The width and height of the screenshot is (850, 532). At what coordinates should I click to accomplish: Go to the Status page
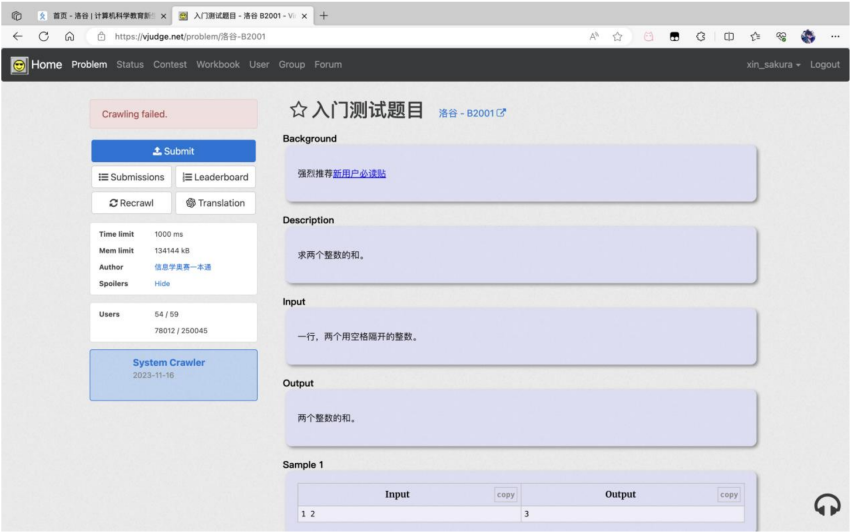pos(130,65)
